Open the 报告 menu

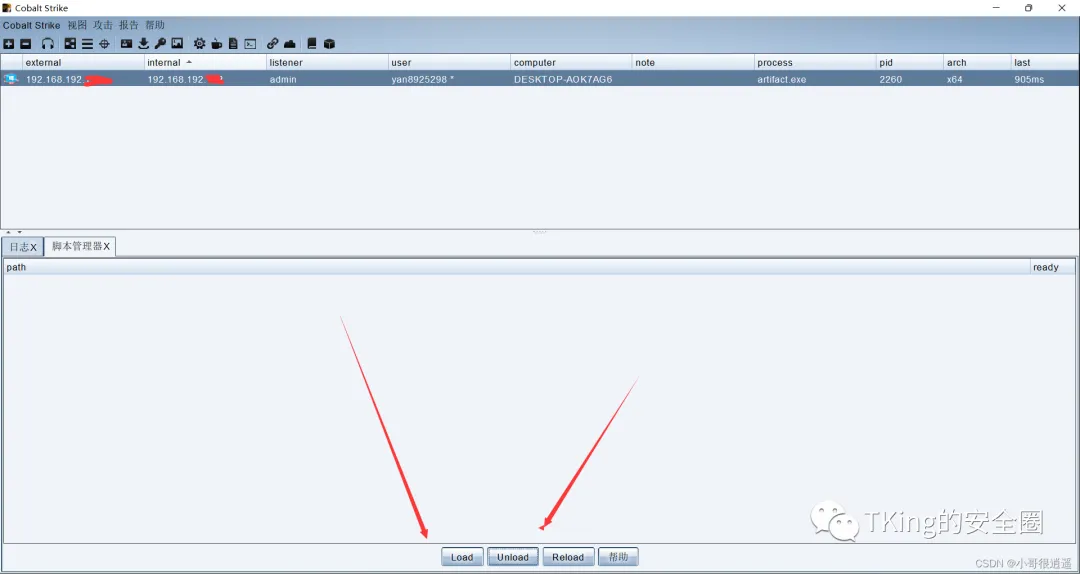pos(129,25)
